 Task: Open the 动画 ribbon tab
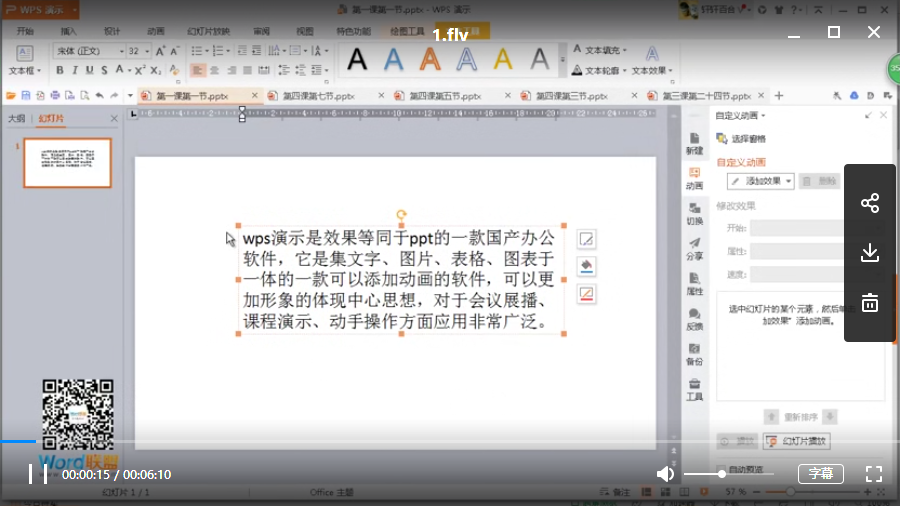[x=155, y=31]
